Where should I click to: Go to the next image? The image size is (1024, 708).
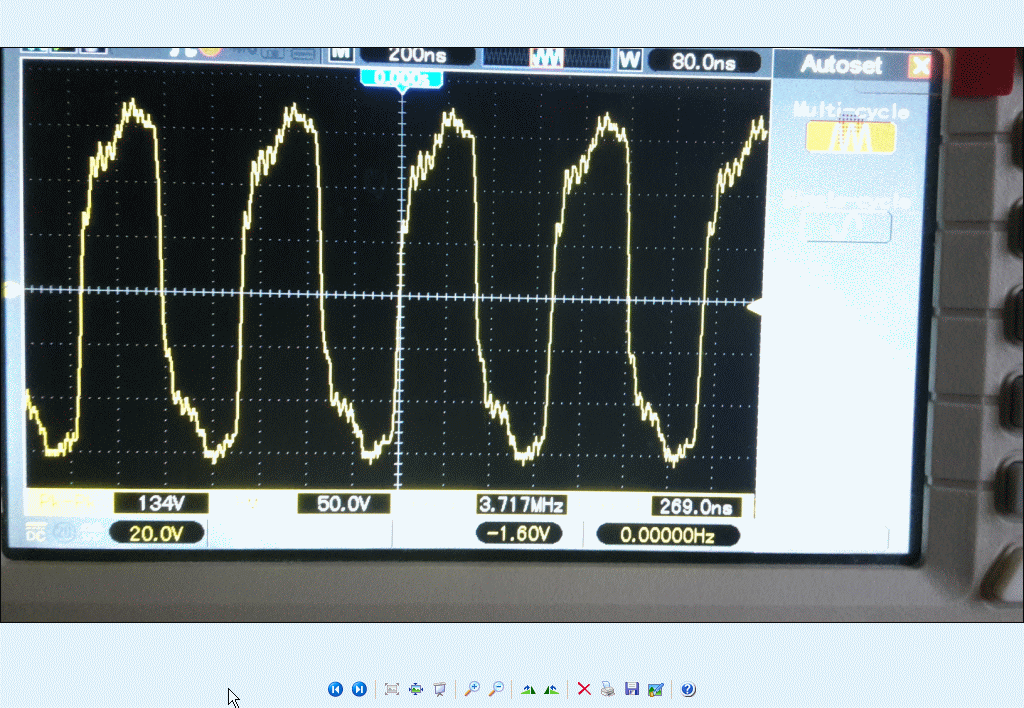click(x=359, y=689)
